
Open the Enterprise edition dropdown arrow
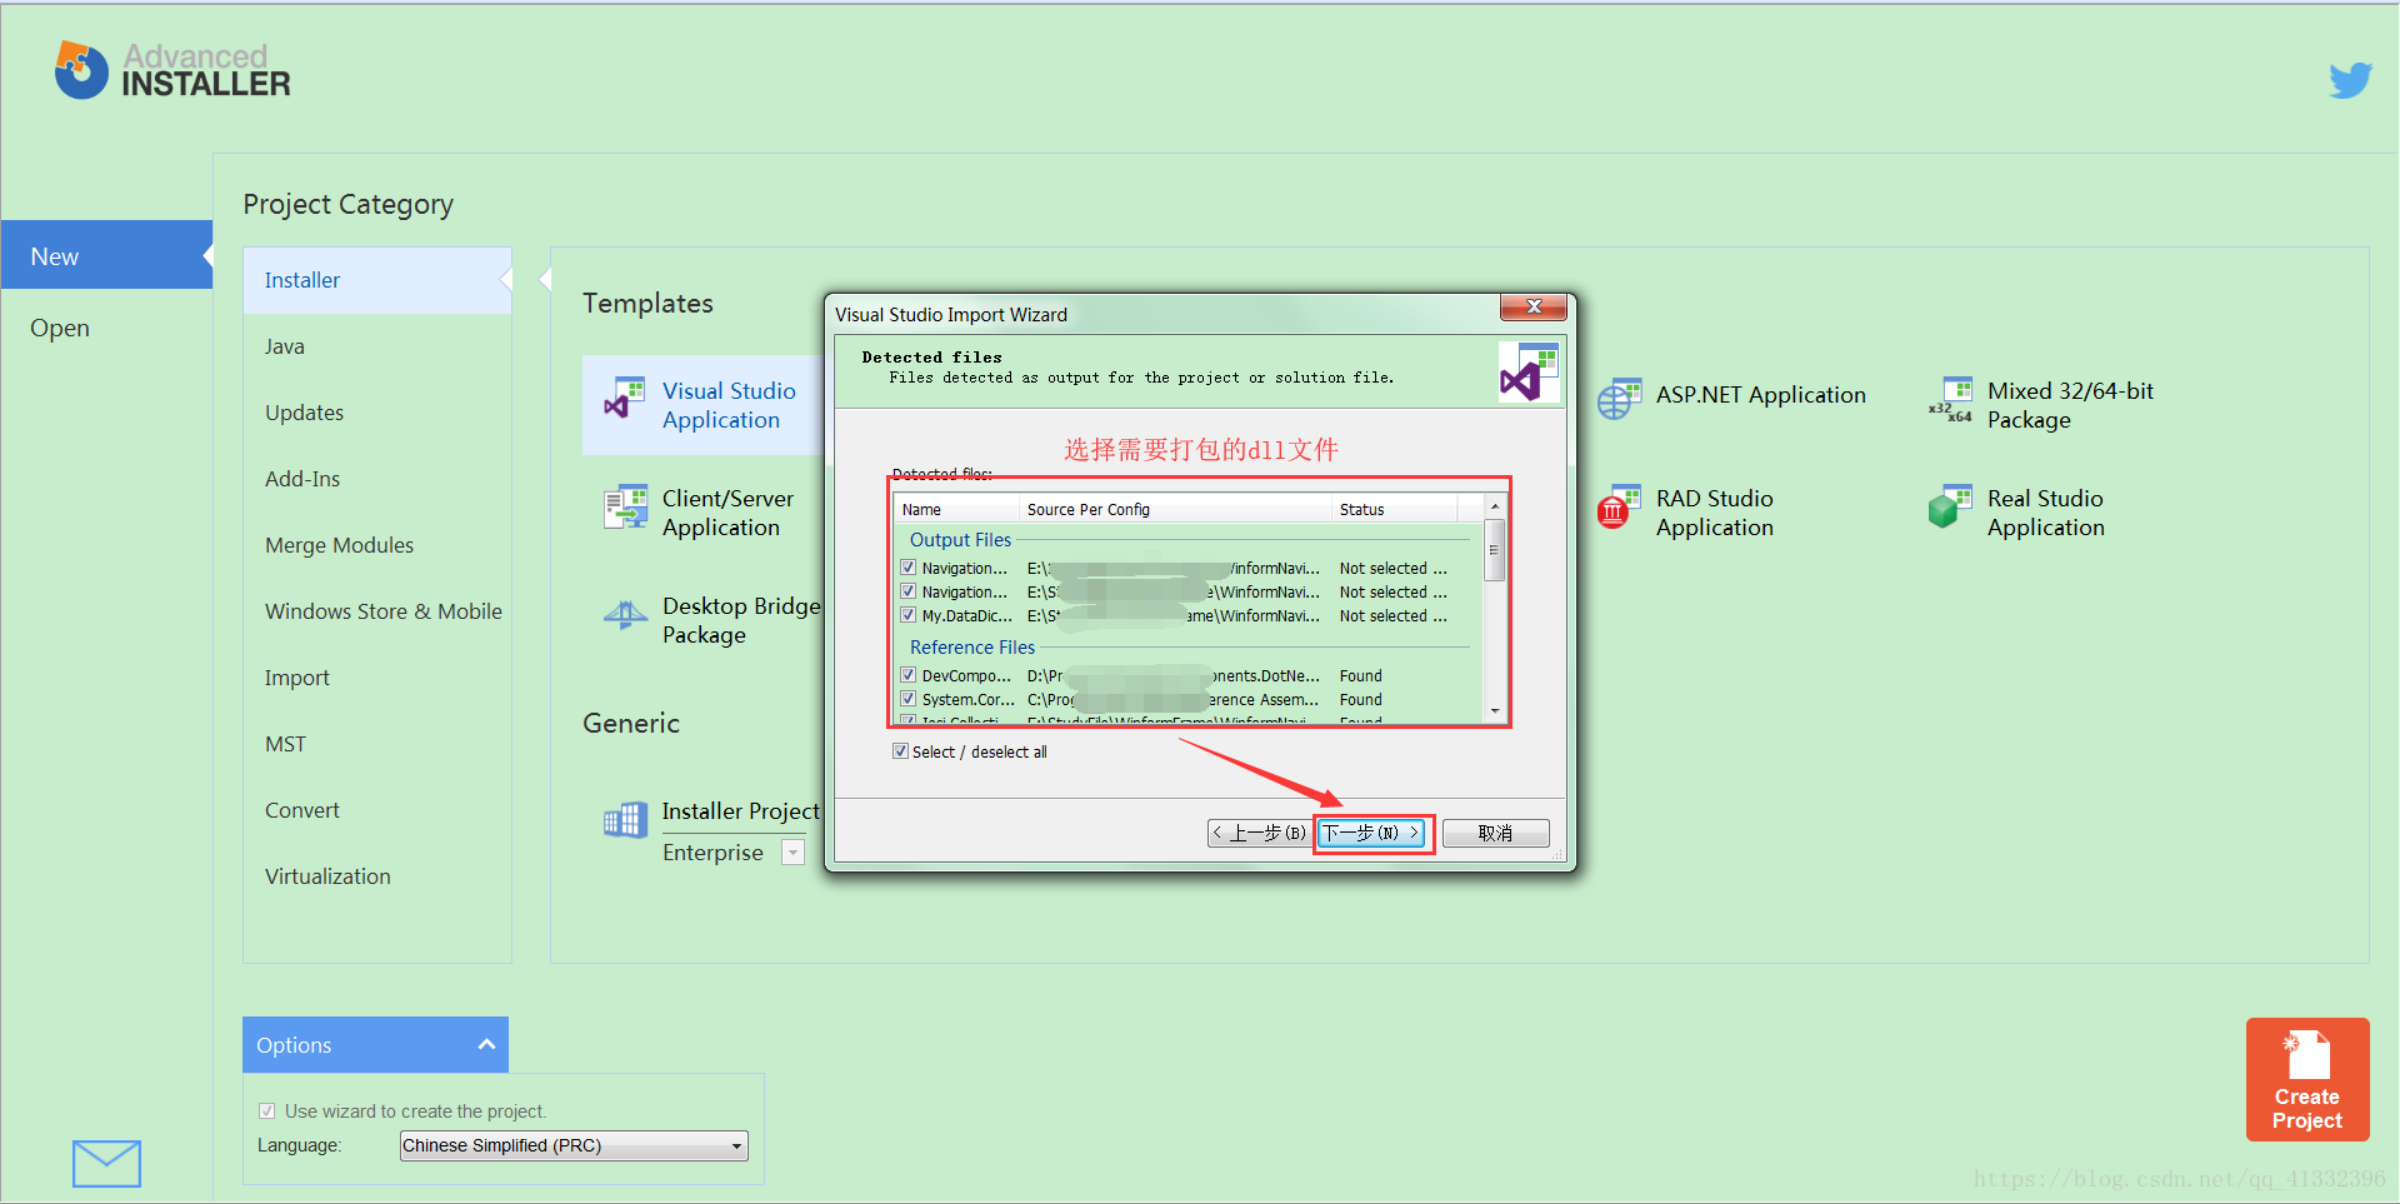click(x=793, y=852)
